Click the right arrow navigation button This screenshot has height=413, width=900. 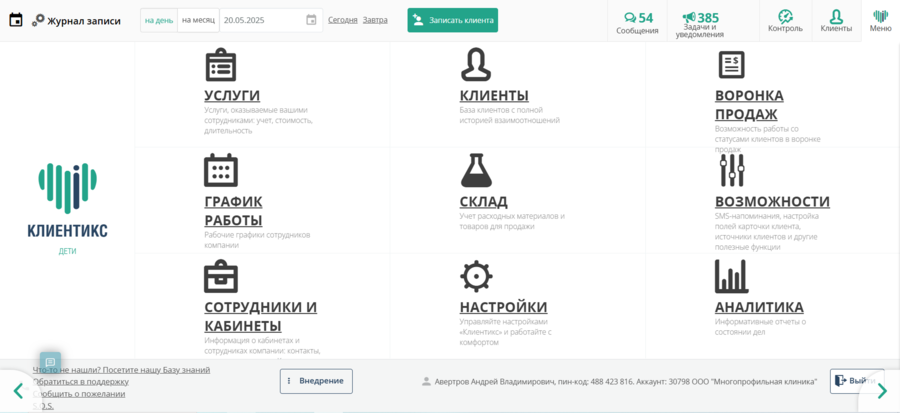881,390
